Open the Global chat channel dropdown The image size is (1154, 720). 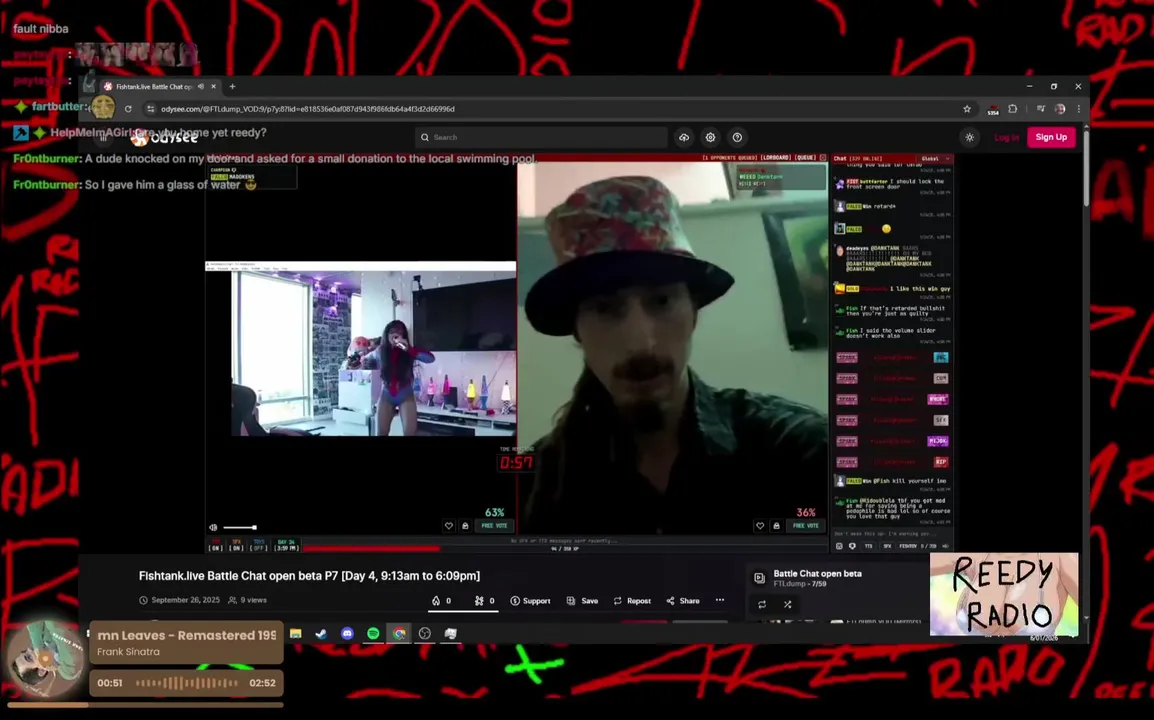(x=935, y=158)
